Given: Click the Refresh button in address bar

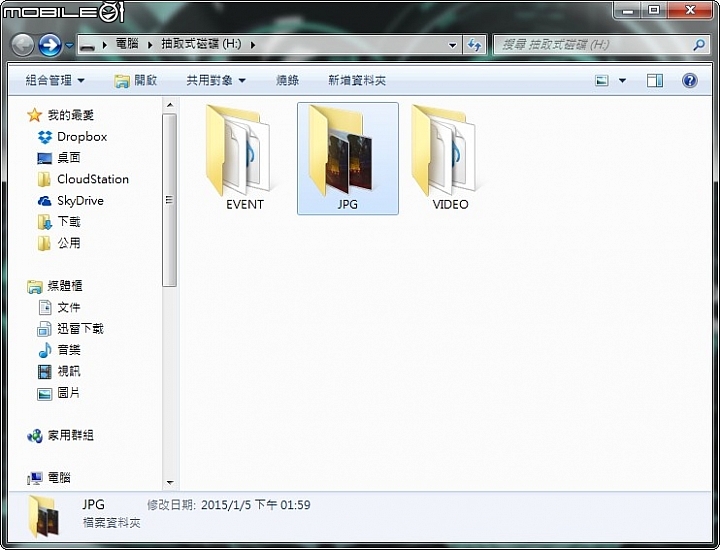Looking at the screenshot, I should 474,45.
